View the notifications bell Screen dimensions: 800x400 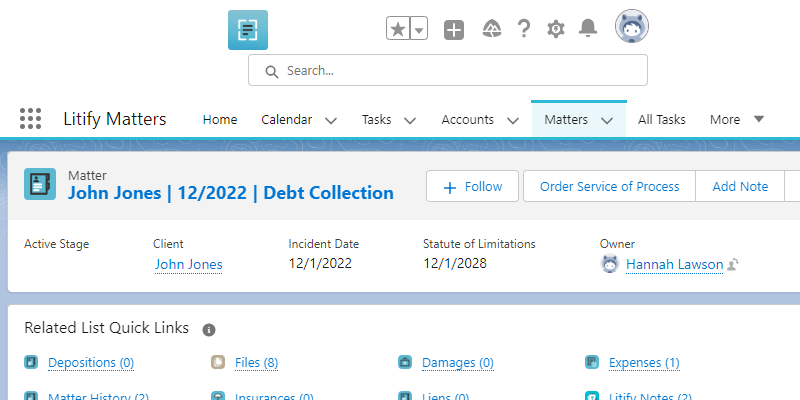click(x=588, y=29)
